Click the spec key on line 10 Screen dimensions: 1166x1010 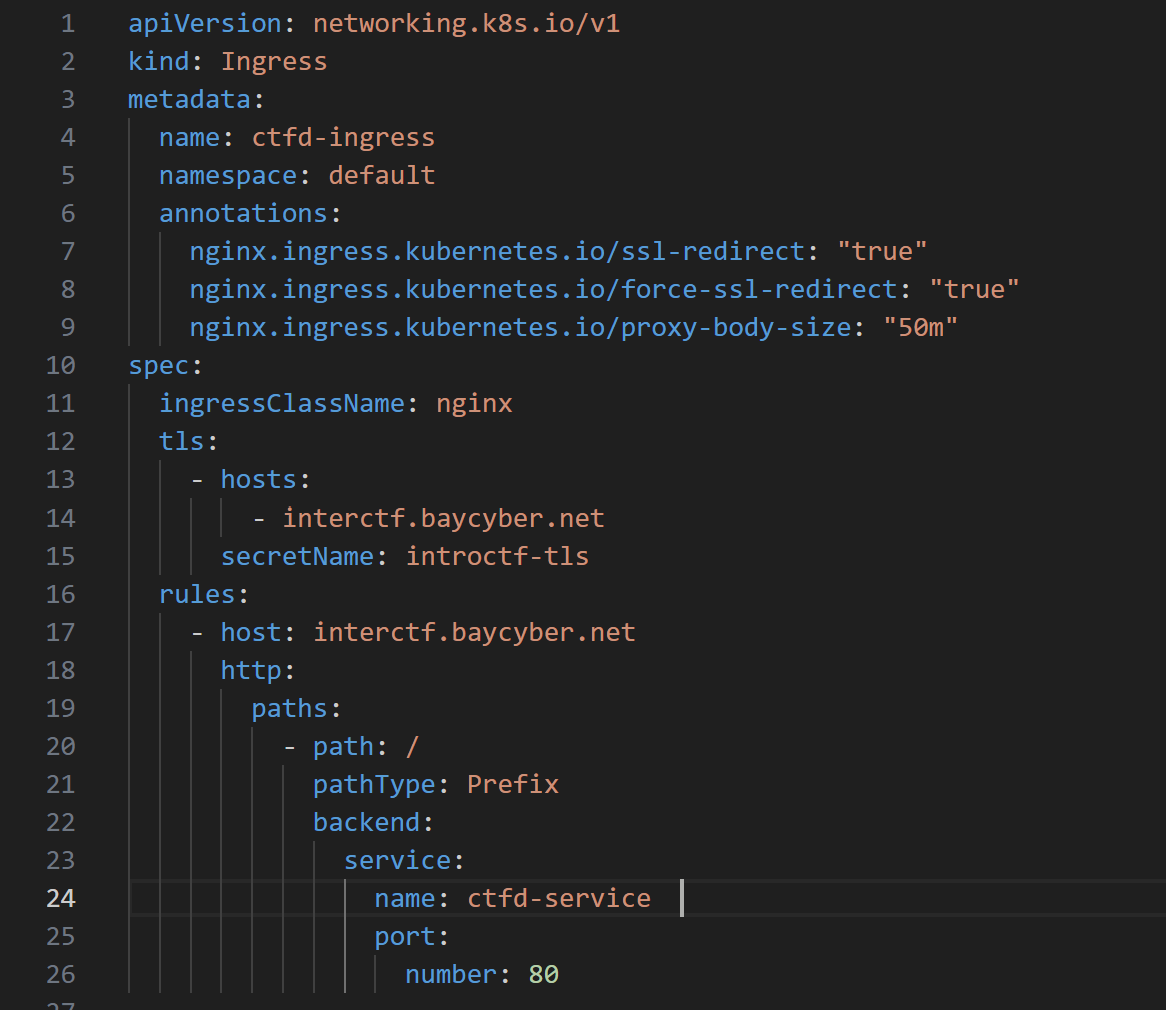tap(158, 366)
